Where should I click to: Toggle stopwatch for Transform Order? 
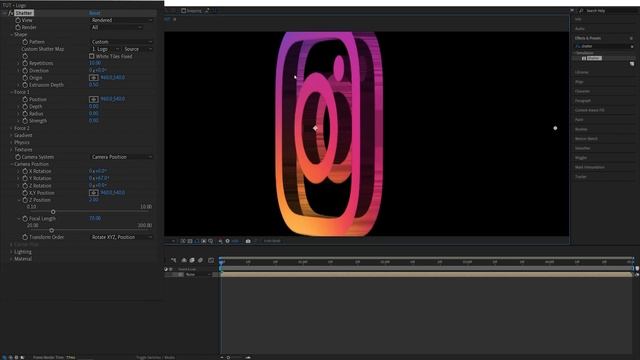tap(25, 237)
